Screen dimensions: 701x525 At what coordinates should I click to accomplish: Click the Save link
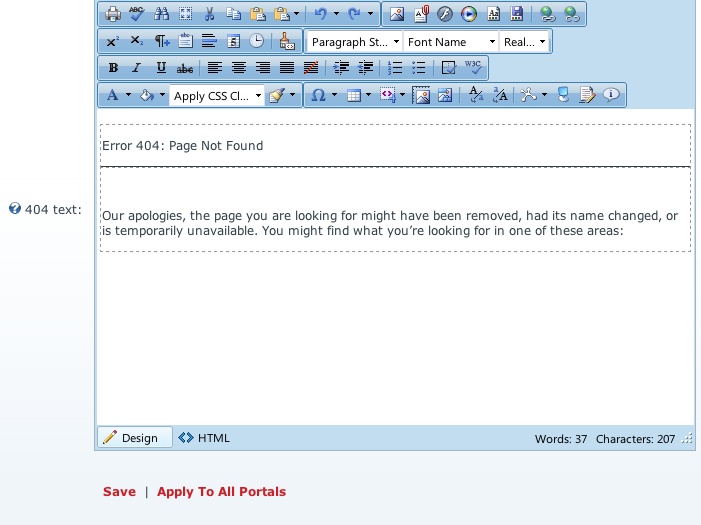coord(119,491)
